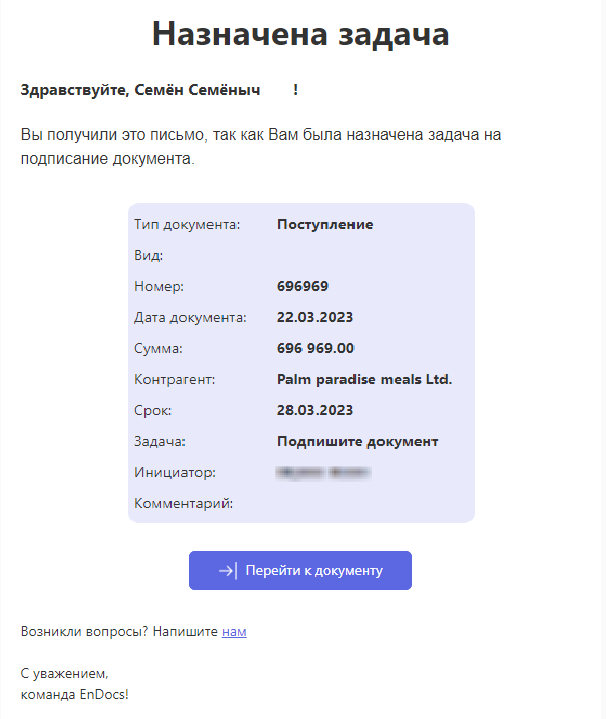Click the "Инициатор:" label

(x=175, y=472)
